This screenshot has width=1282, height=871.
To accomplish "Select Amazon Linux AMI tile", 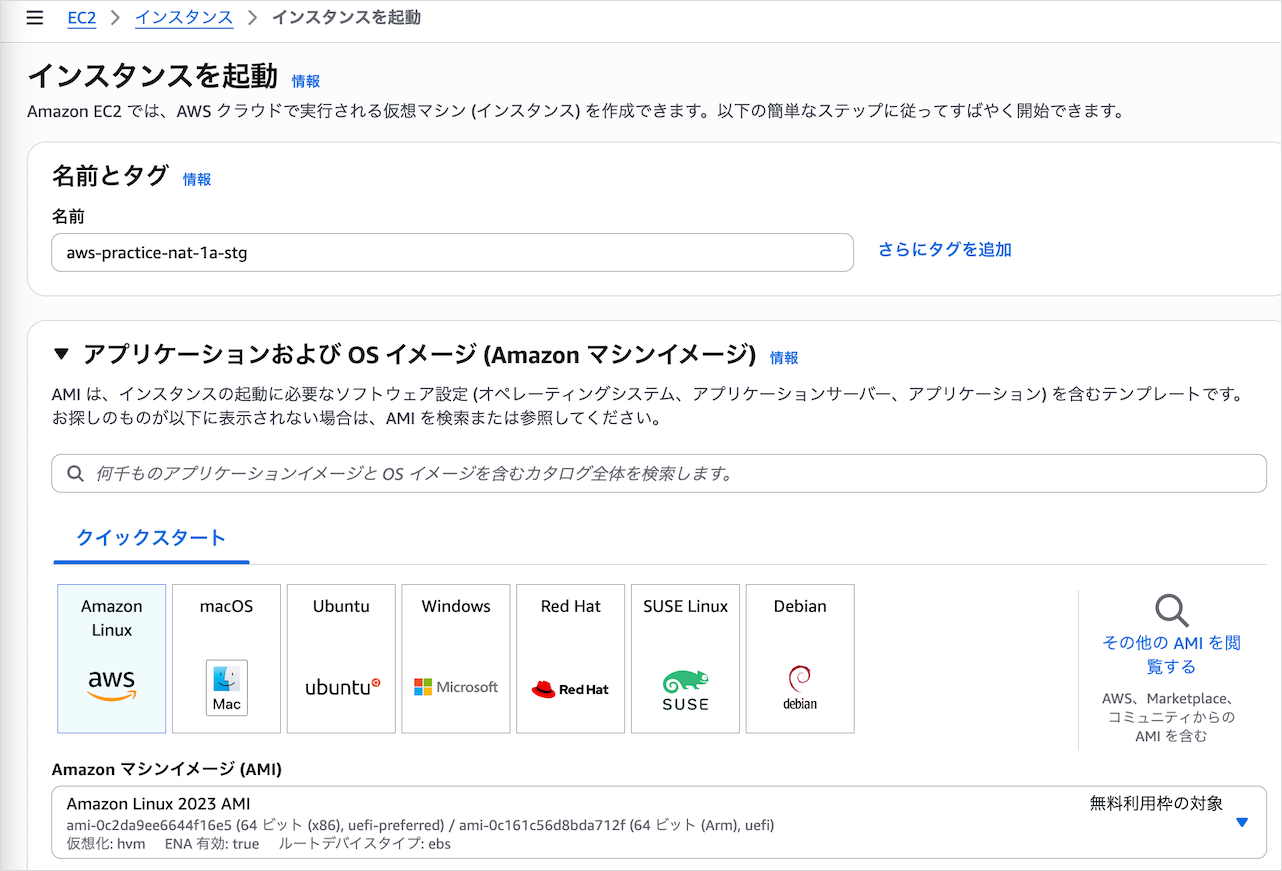I will tap(112, 659).
